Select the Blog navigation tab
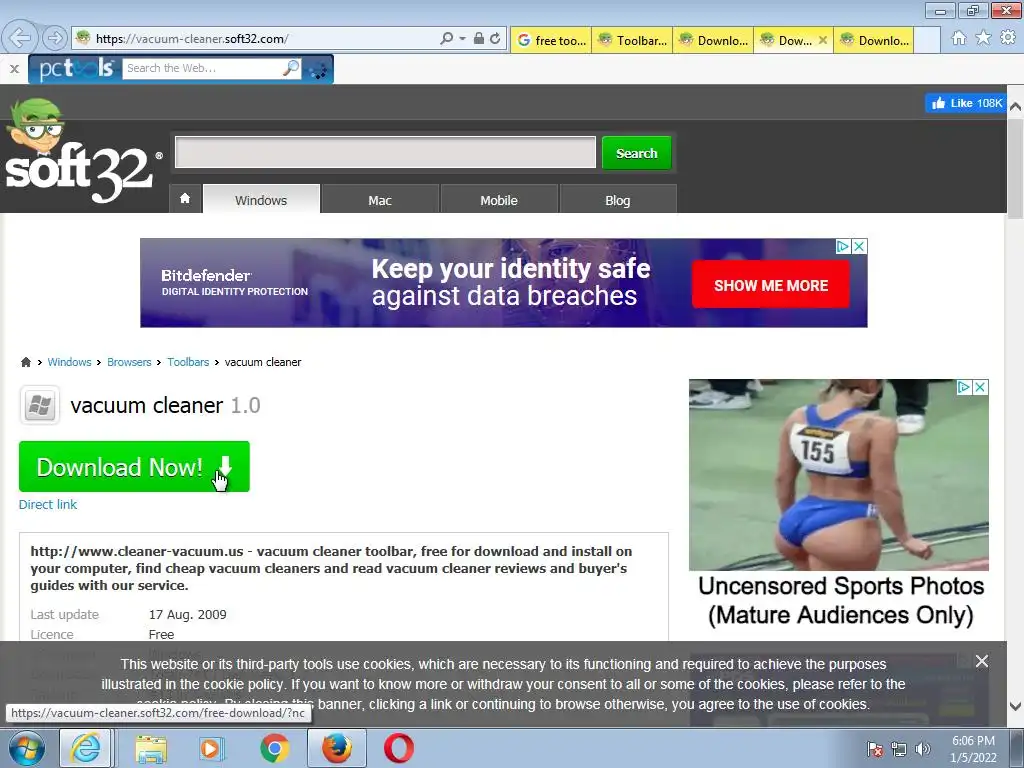The height and width of the screenshot is (768, 1024). click(x=618, y=200)
